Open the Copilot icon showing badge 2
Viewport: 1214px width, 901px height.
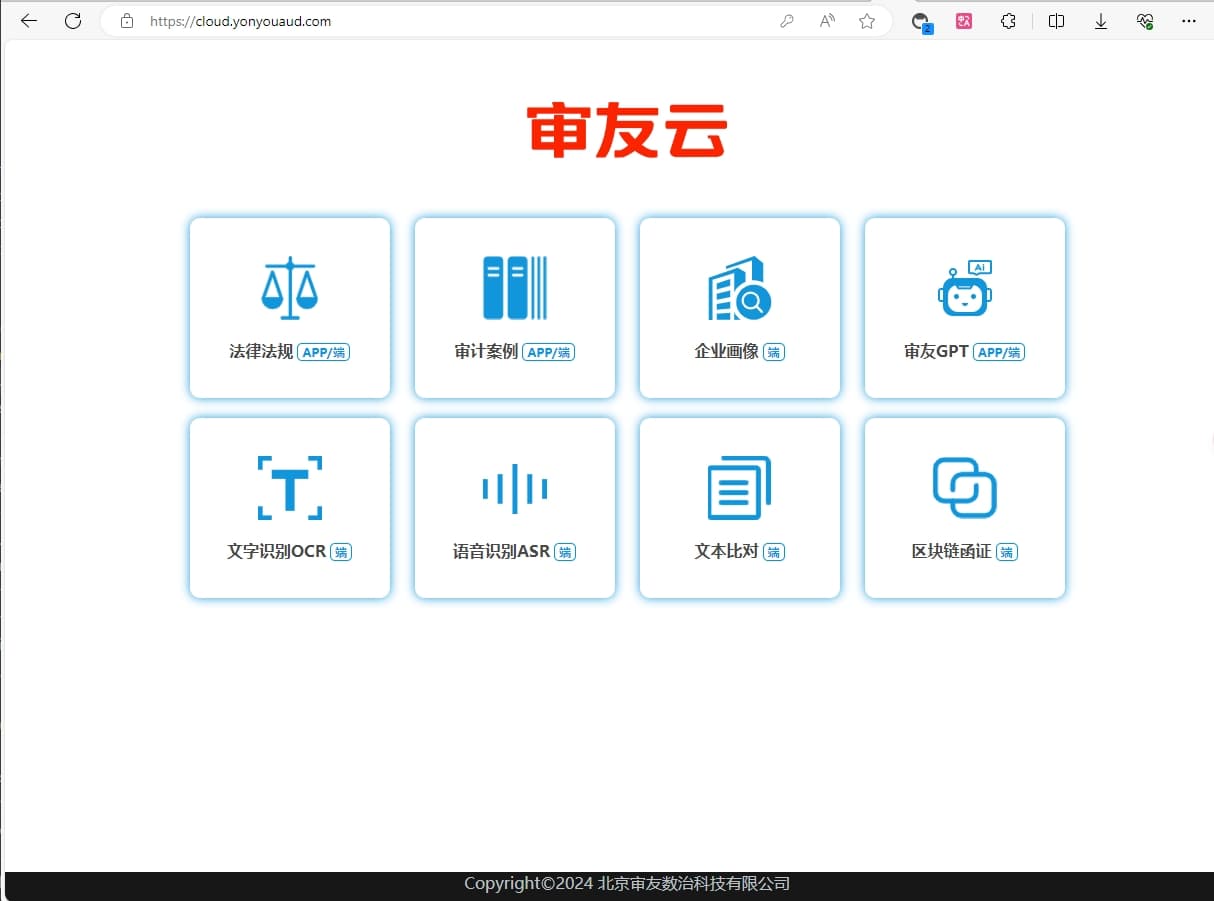pos(920,21)
